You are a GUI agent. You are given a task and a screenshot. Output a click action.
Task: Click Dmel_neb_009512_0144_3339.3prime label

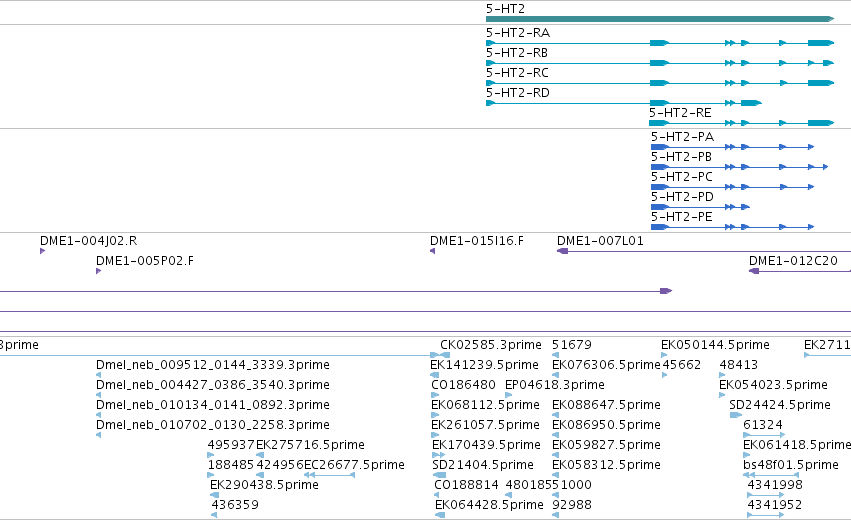pos(213,365)
